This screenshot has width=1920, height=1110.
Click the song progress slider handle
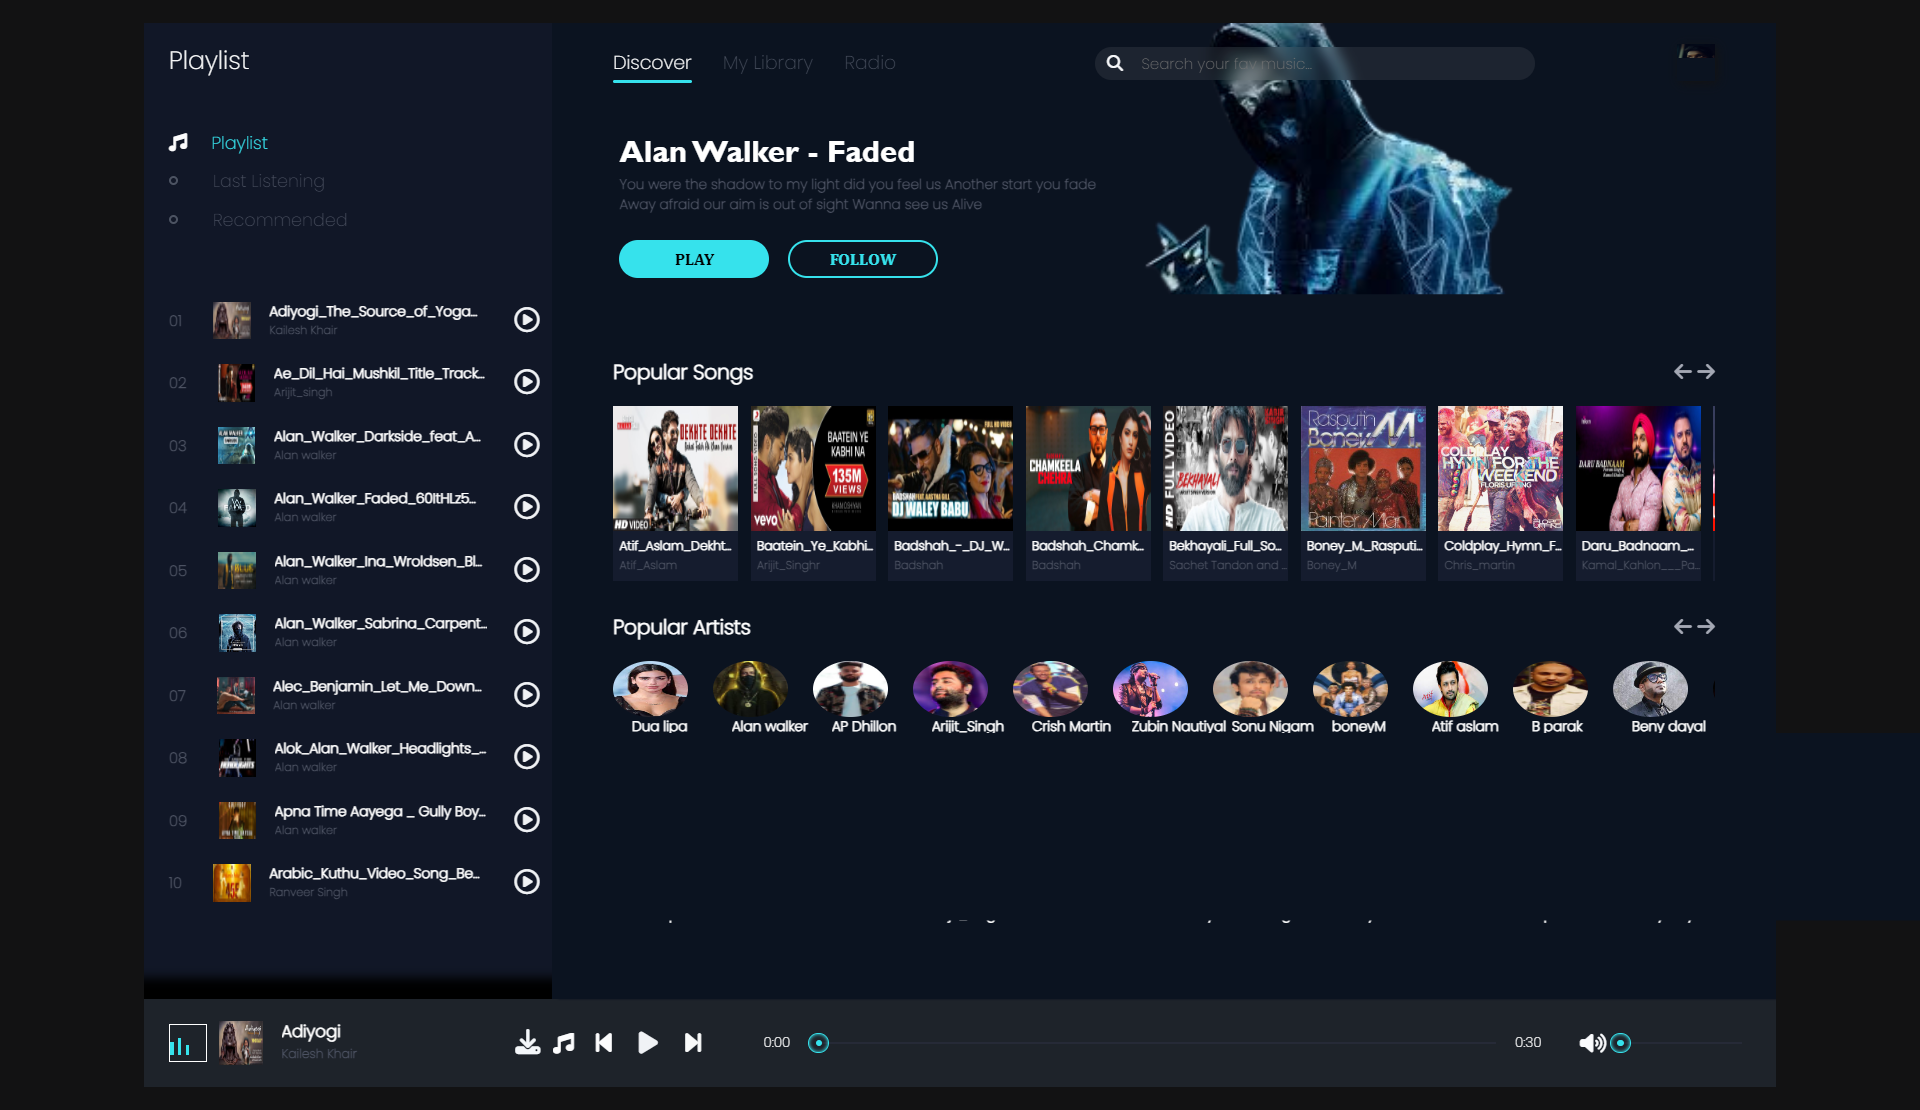(818, 1043)
